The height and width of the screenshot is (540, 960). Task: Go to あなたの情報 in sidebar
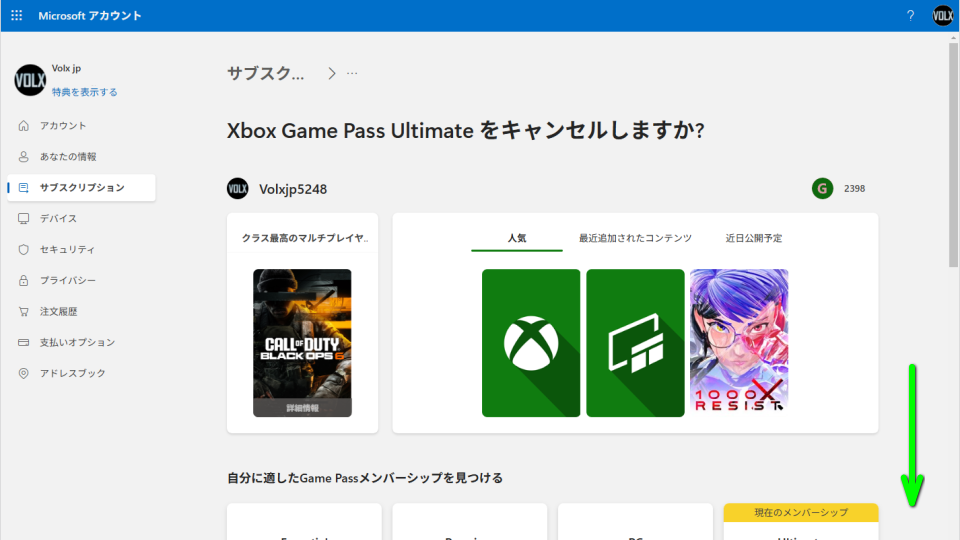68,157
